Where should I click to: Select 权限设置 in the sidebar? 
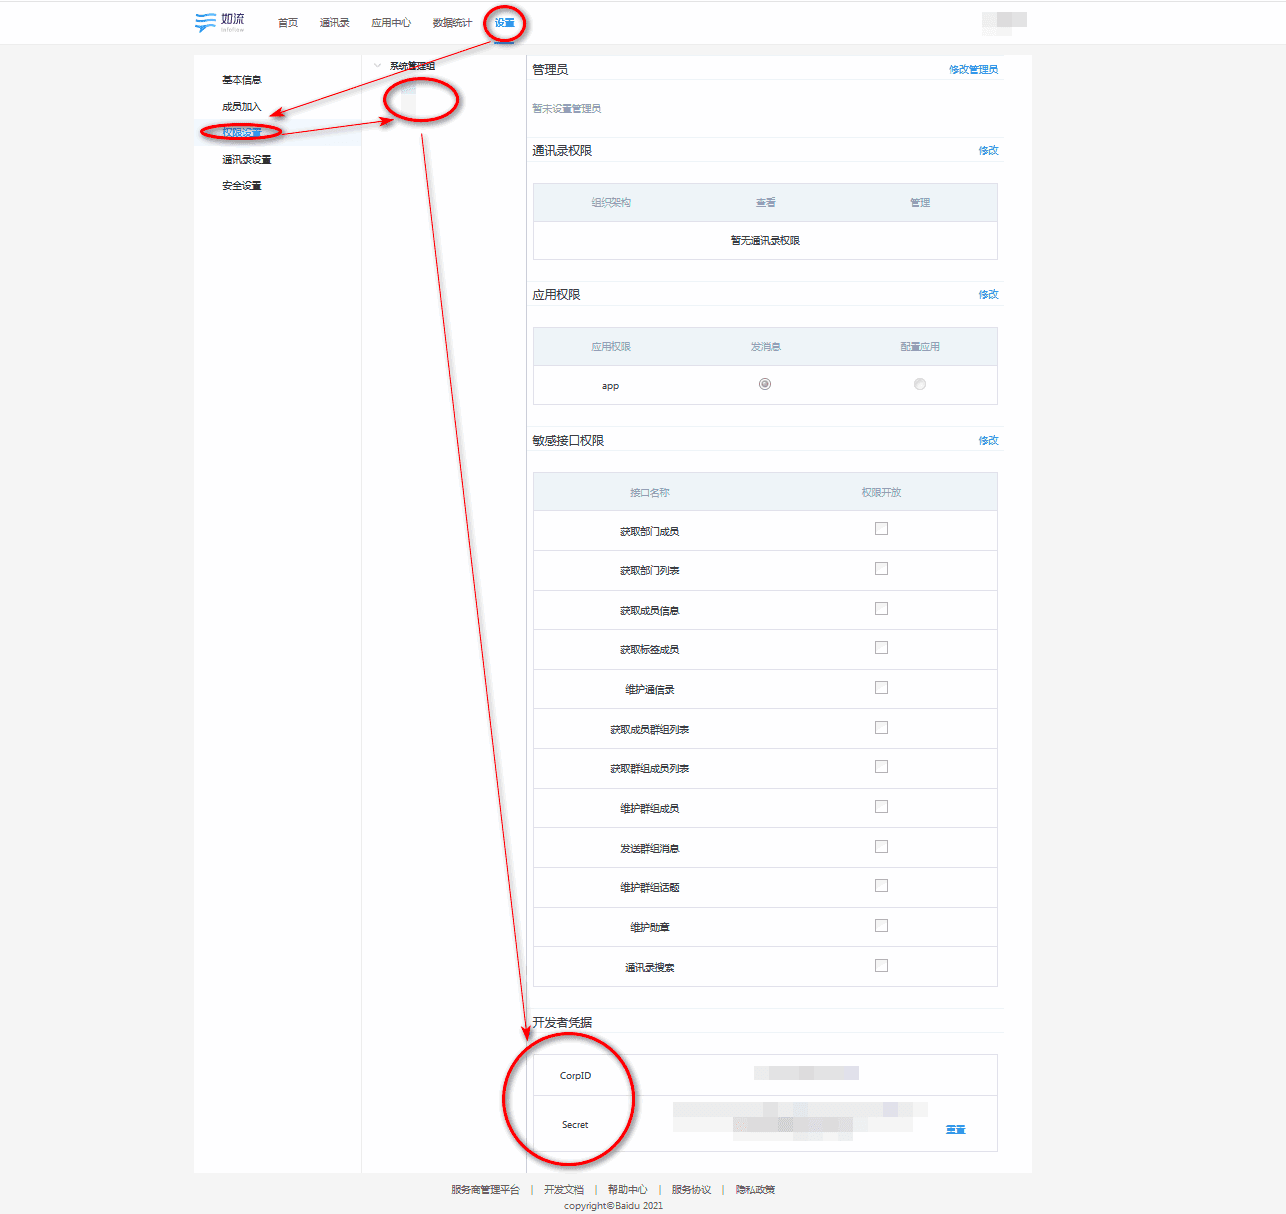click(242, 133)
